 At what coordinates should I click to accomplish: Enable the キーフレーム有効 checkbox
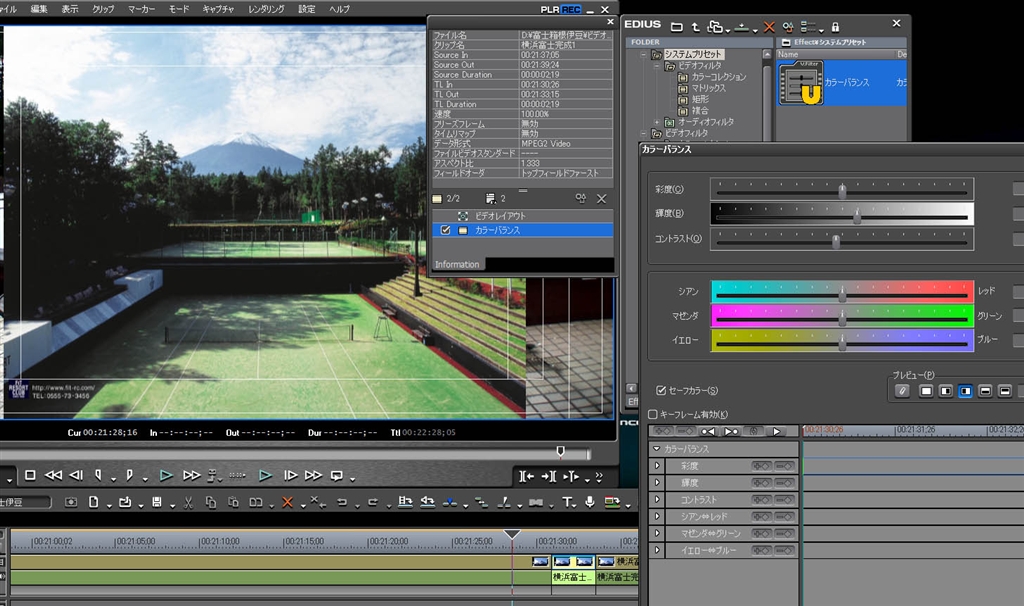pos(653,414)
